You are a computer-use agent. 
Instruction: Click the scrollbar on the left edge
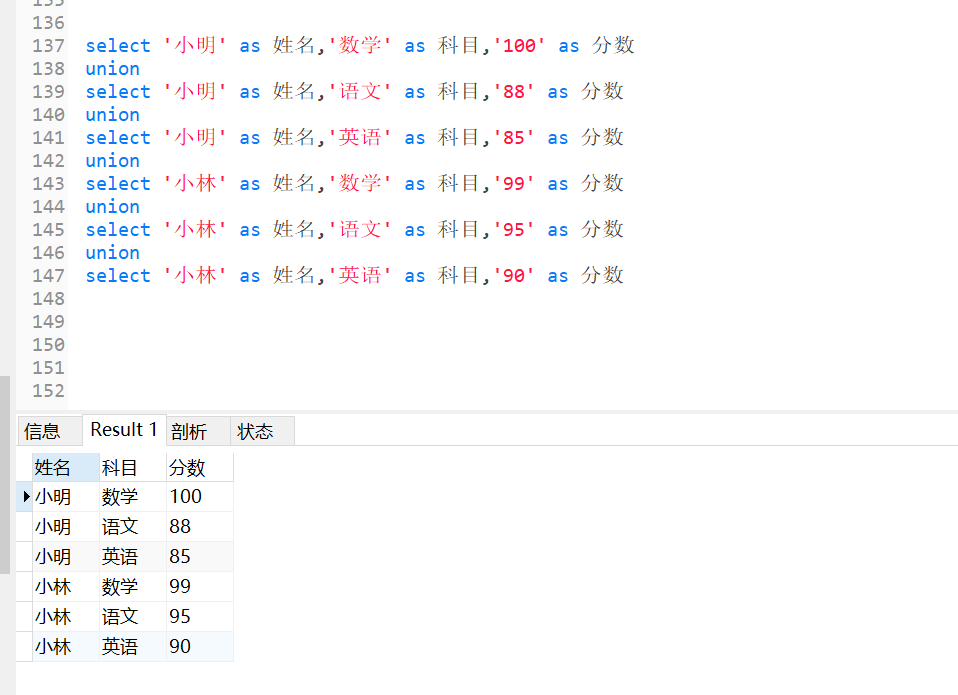(5, 390)
